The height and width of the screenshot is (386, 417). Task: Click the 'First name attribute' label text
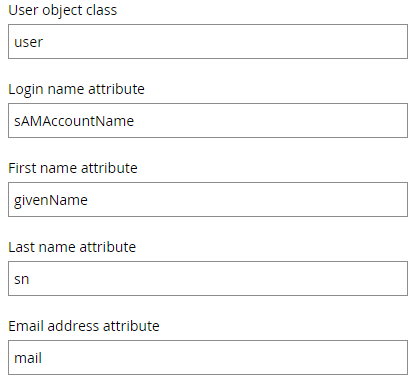pyautogui.click(x=73, y=168)
